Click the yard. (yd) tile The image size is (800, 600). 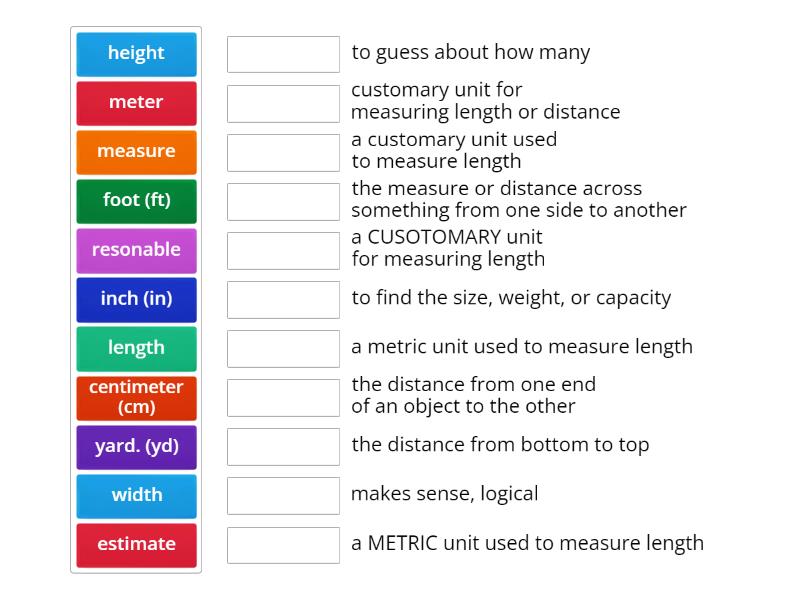pos(136,447)
